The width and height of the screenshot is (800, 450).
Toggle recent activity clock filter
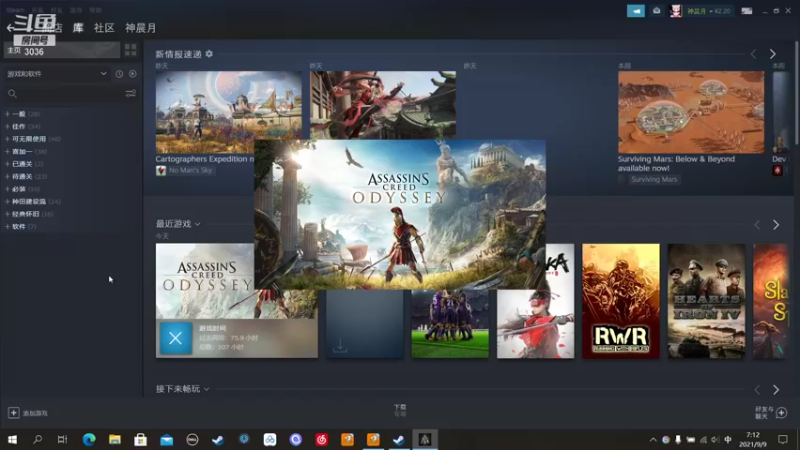point(119,74)
